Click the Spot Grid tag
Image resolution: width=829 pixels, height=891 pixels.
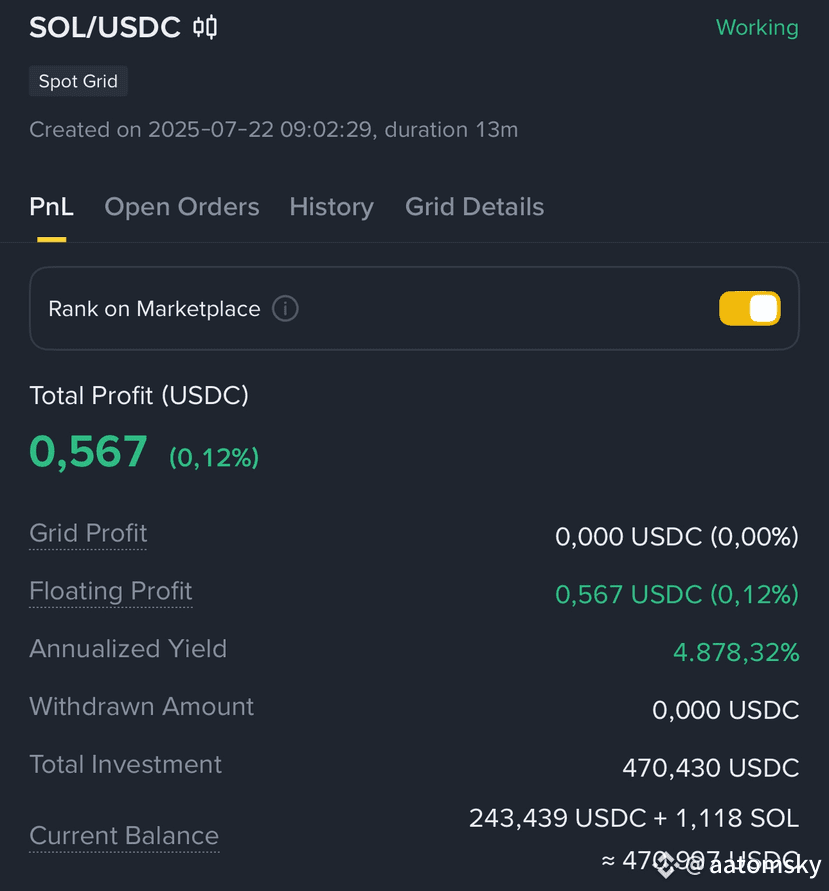(x=78, y=81)
